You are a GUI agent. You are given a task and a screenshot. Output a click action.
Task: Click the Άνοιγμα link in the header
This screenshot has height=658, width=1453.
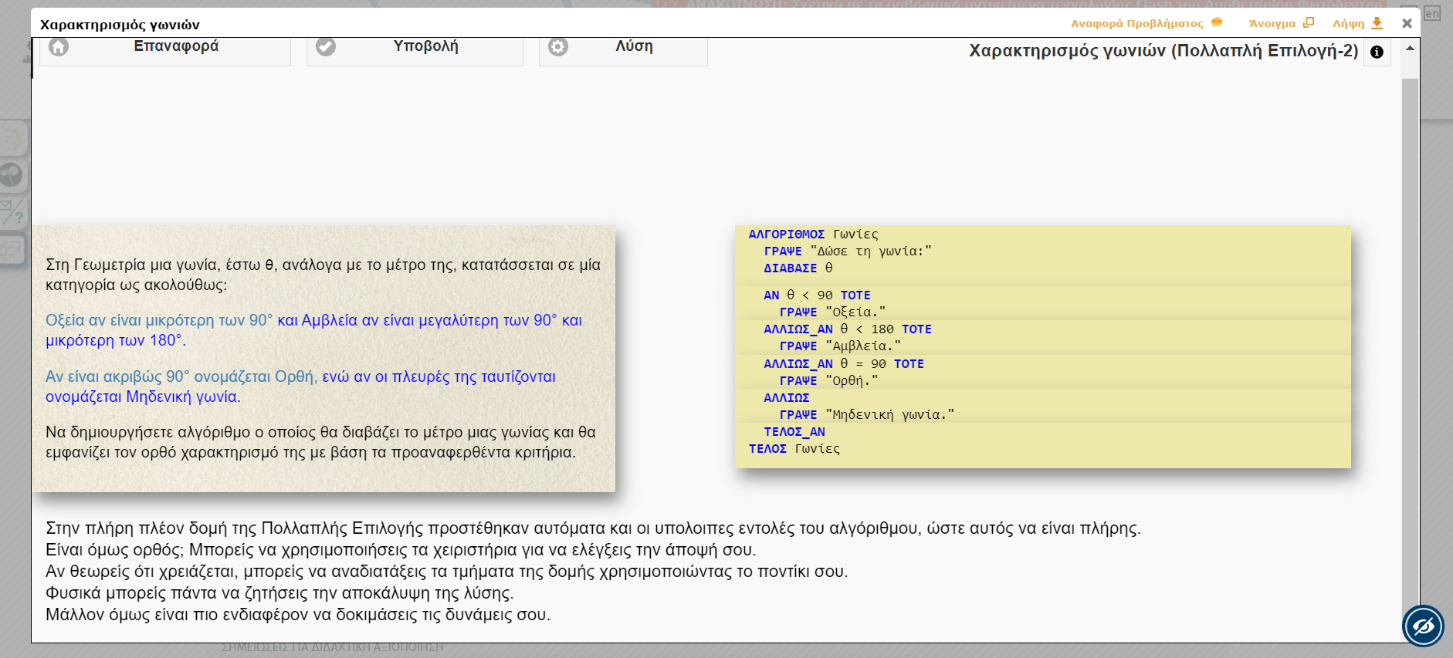click(x=1272, y=23)
